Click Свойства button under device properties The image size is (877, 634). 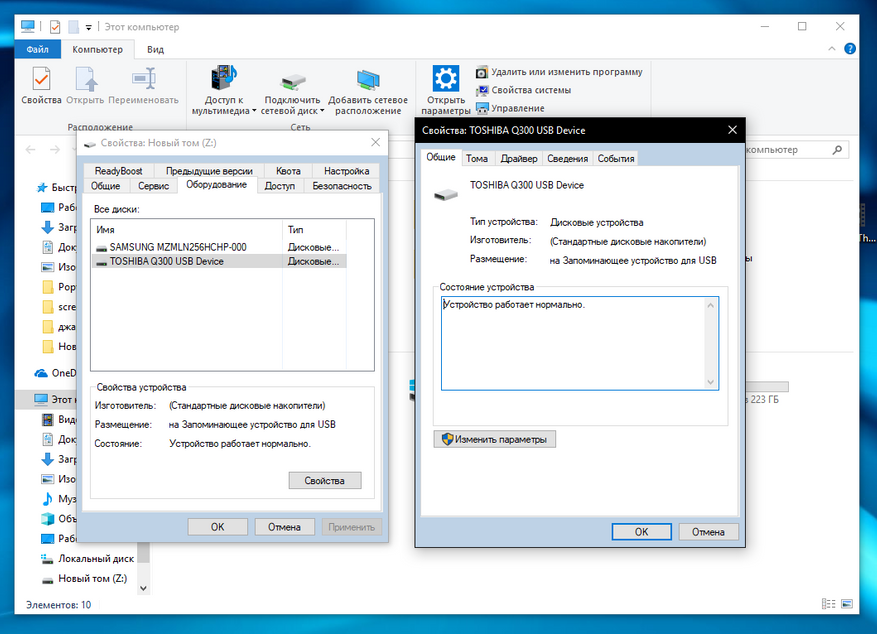(324, 480)
